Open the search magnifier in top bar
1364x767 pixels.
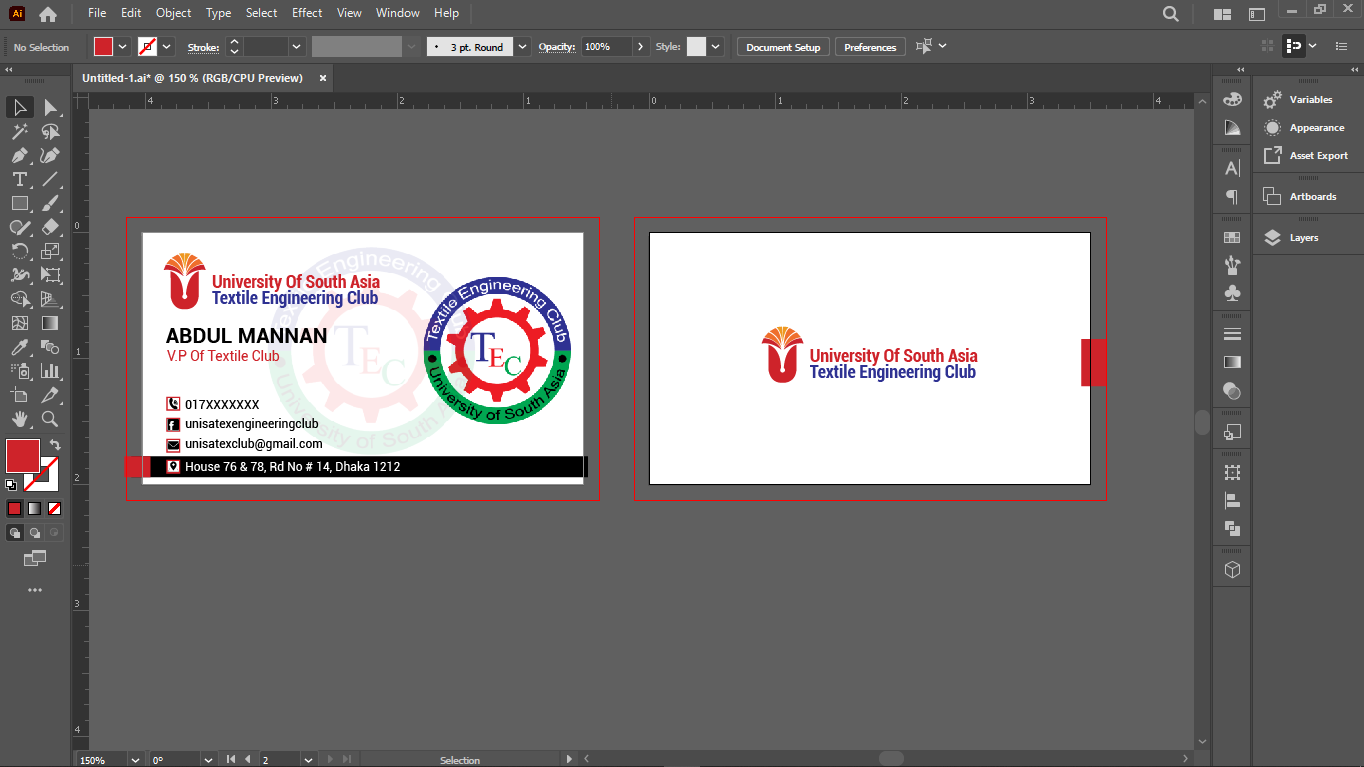click(x=1171, y=14)
